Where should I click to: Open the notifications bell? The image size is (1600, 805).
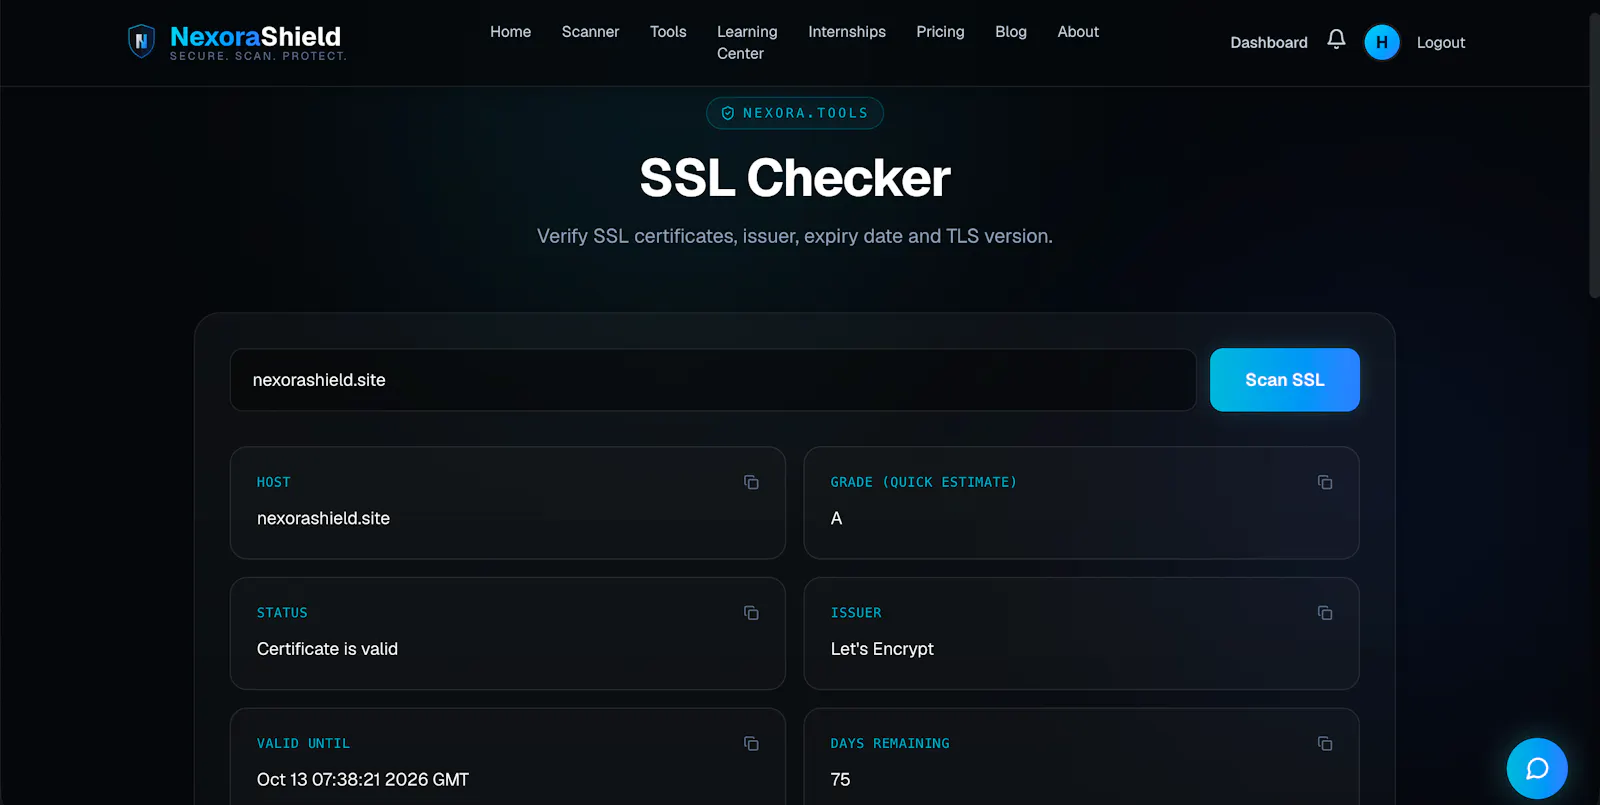tap(1336, 39)
